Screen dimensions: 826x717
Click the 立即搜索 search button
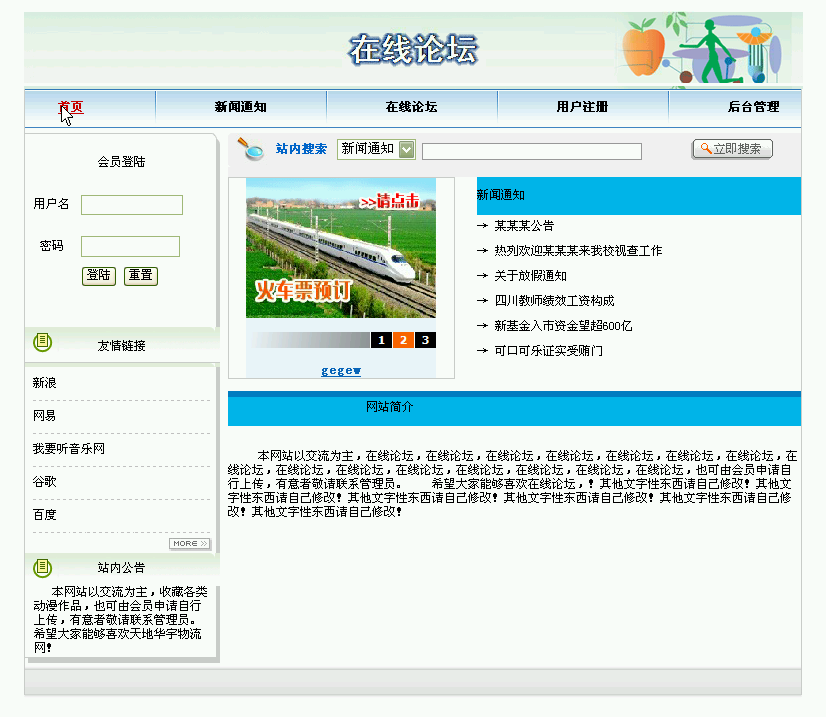pyautogui.click(x=732, y=149)
